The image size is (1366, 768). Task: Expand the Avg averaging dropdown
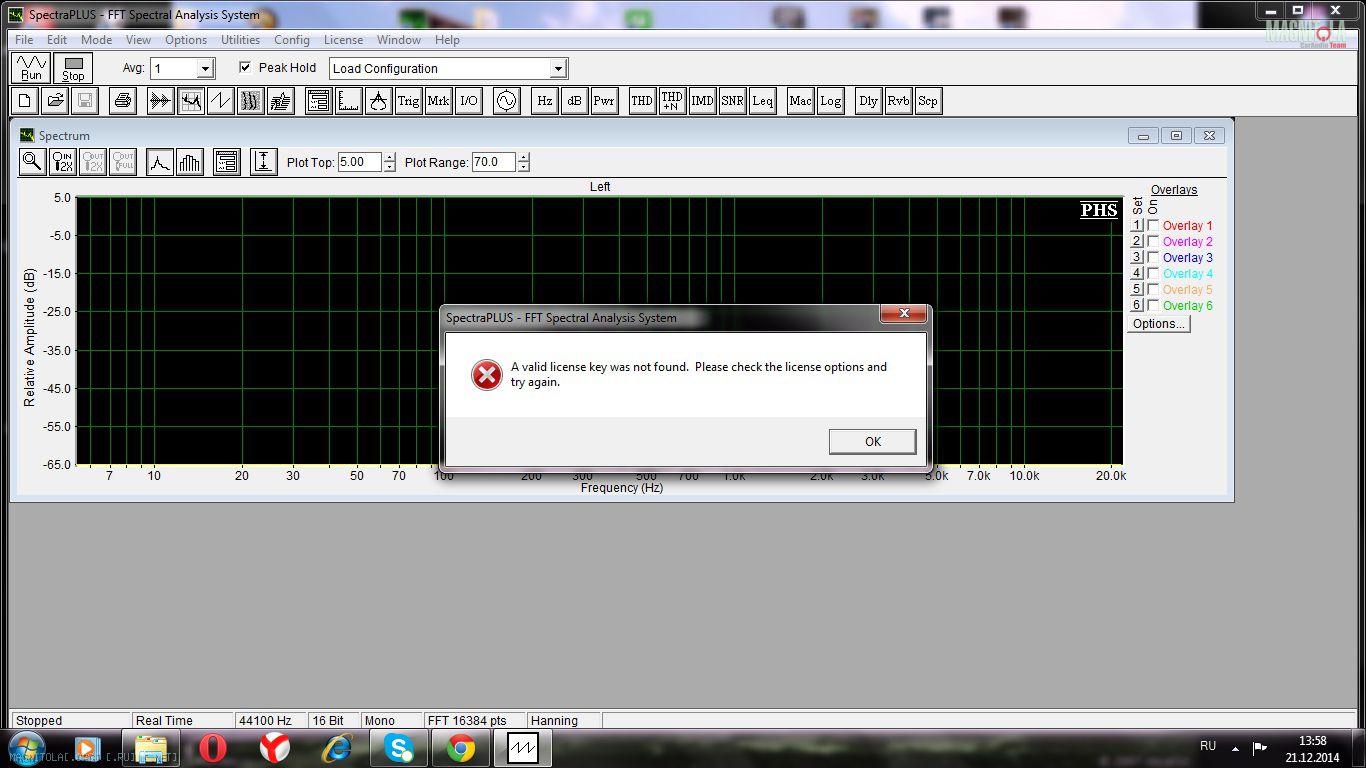coord(205,69)
